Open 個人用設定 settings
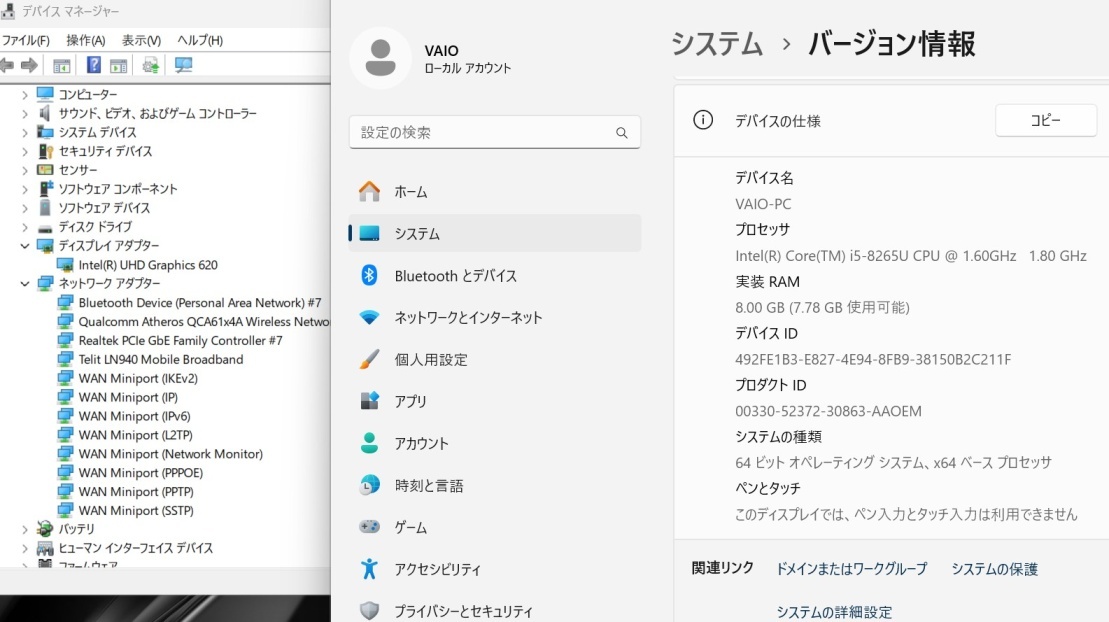 pyautogui.click(x=494, y=359)
